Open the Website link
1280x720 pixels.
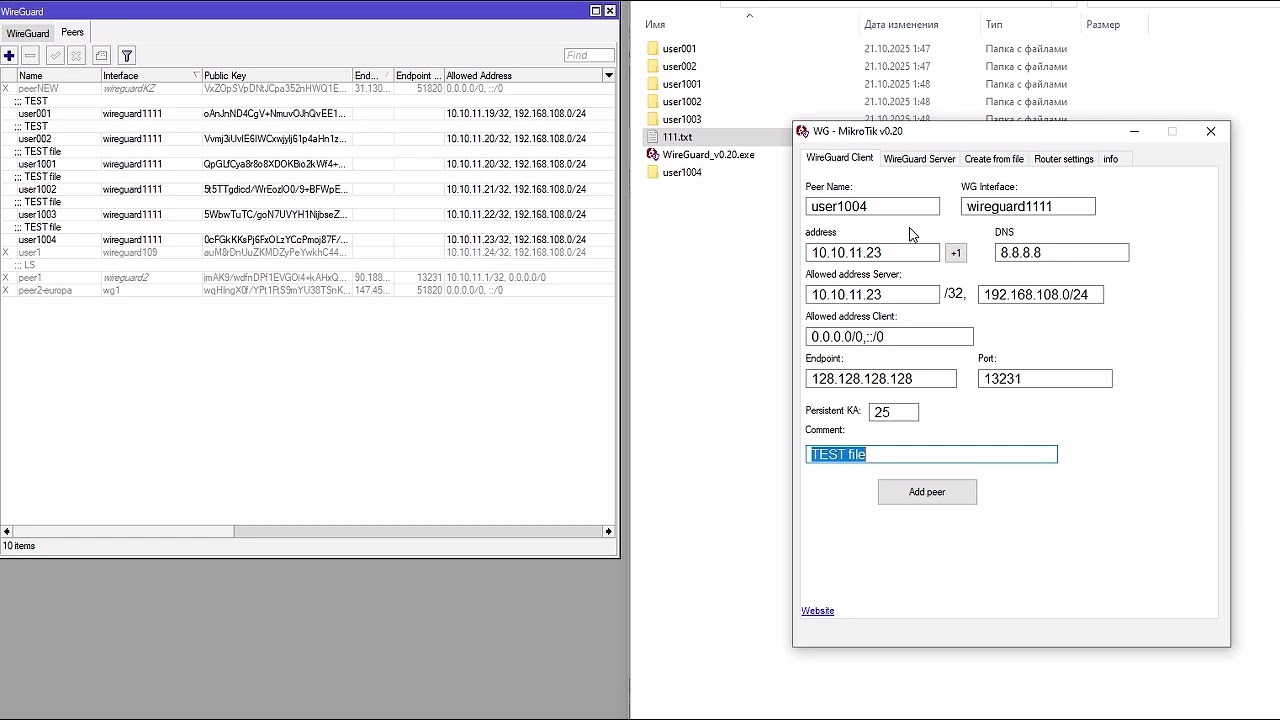pyautogui.click(x=817, y=611)
